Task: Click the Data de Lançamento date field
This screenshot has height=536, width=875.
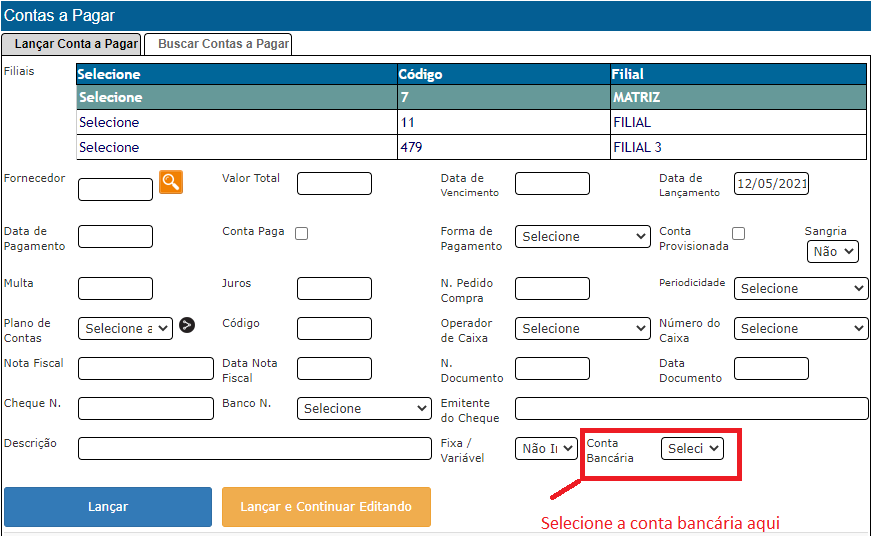Action: pyautogui.click(x=771, y=184)
